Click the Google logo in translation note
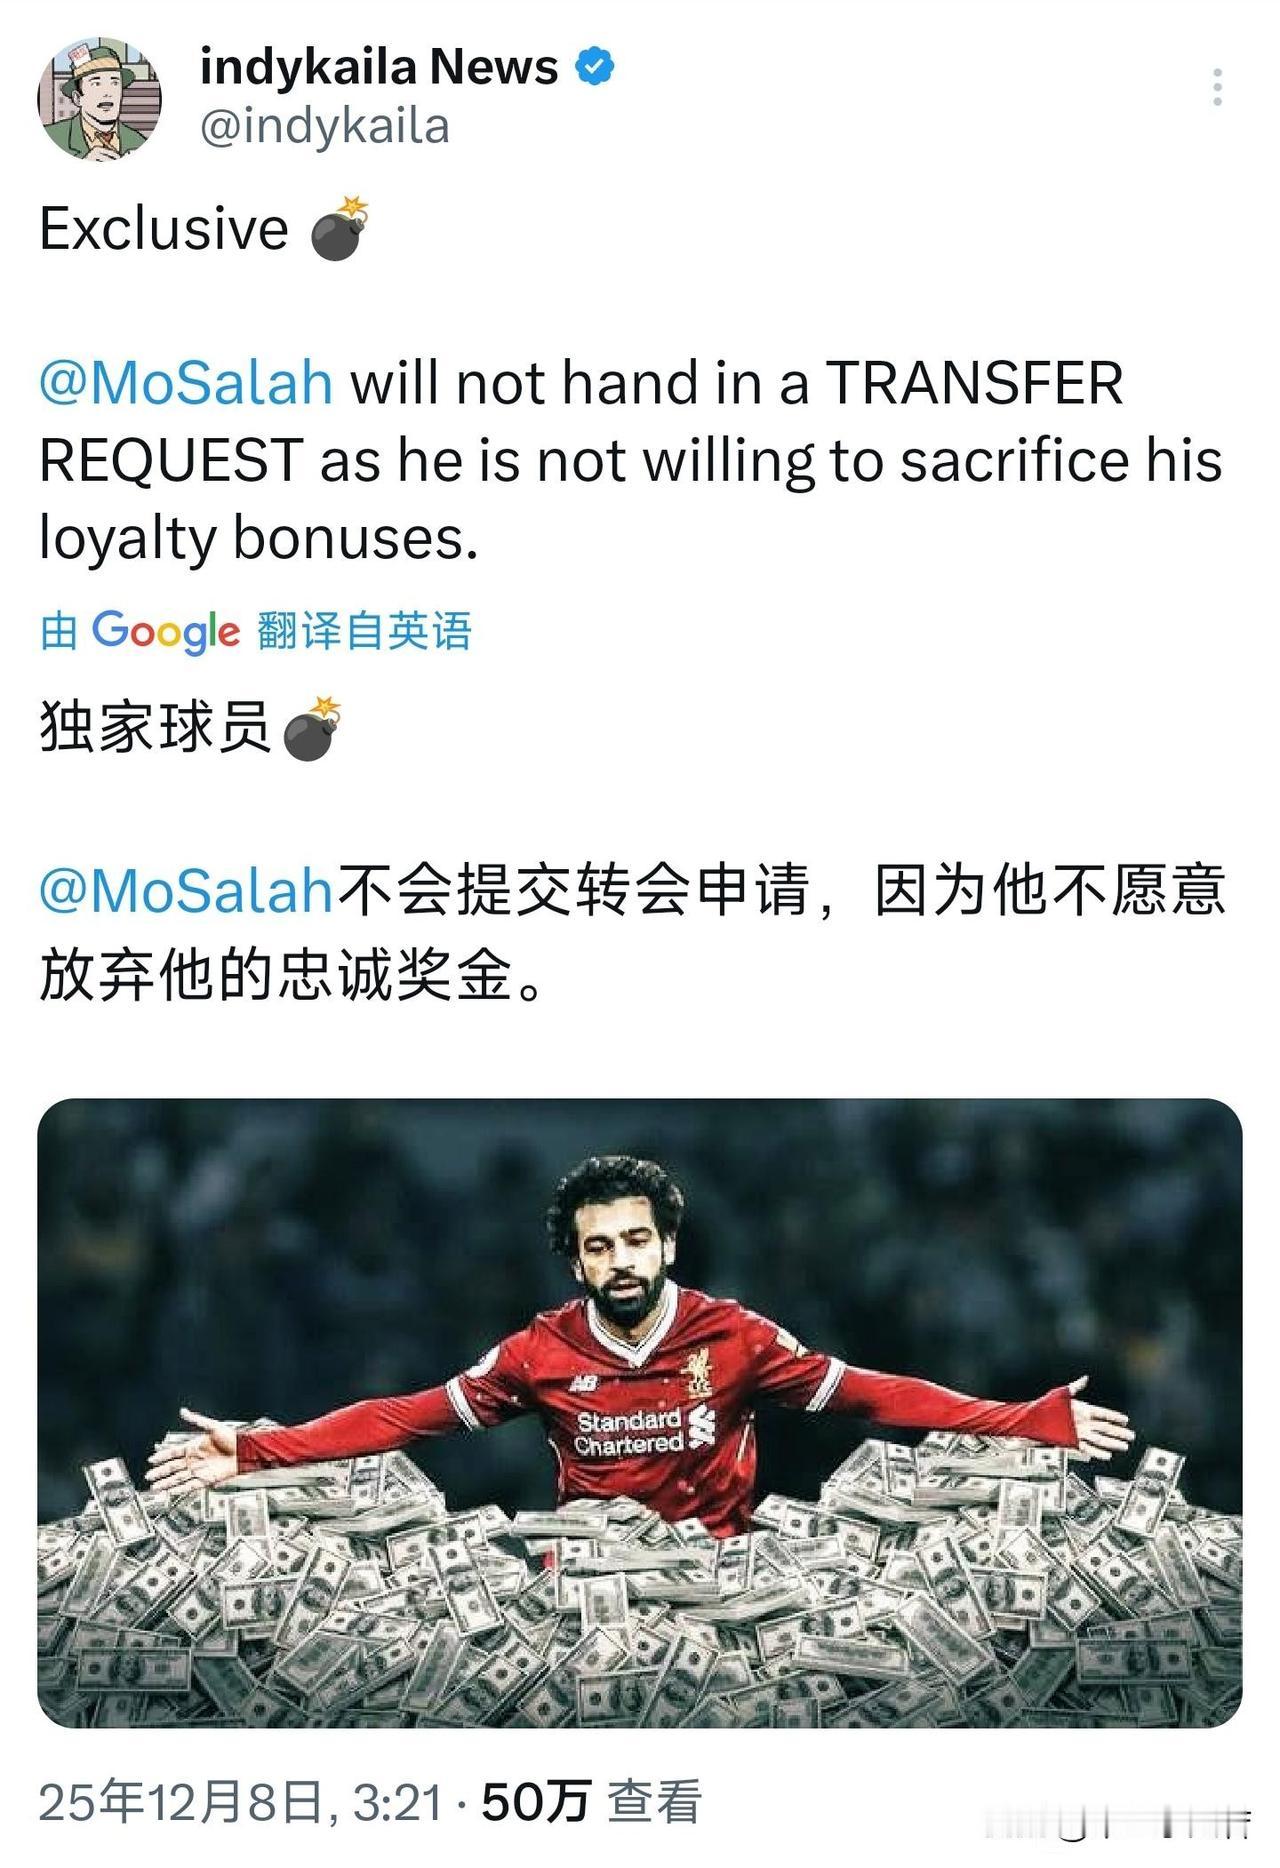 point(166,631)
